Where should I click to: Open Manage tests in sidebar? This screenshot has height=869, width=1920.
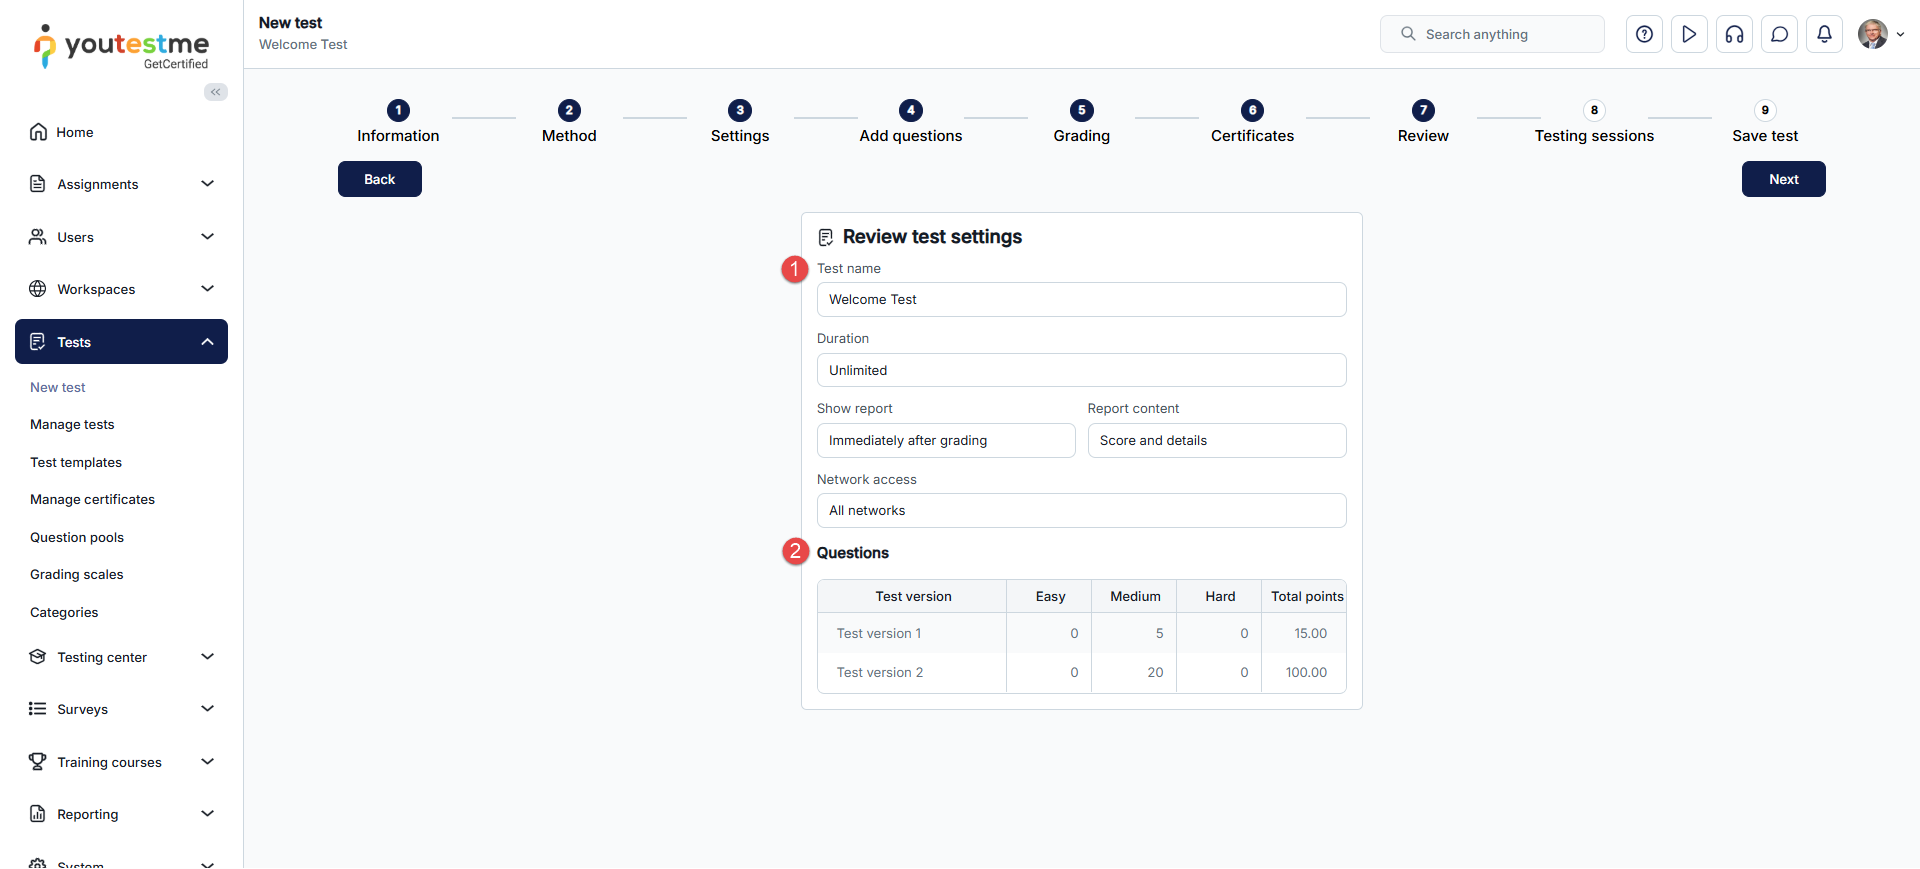pos(72,425)
